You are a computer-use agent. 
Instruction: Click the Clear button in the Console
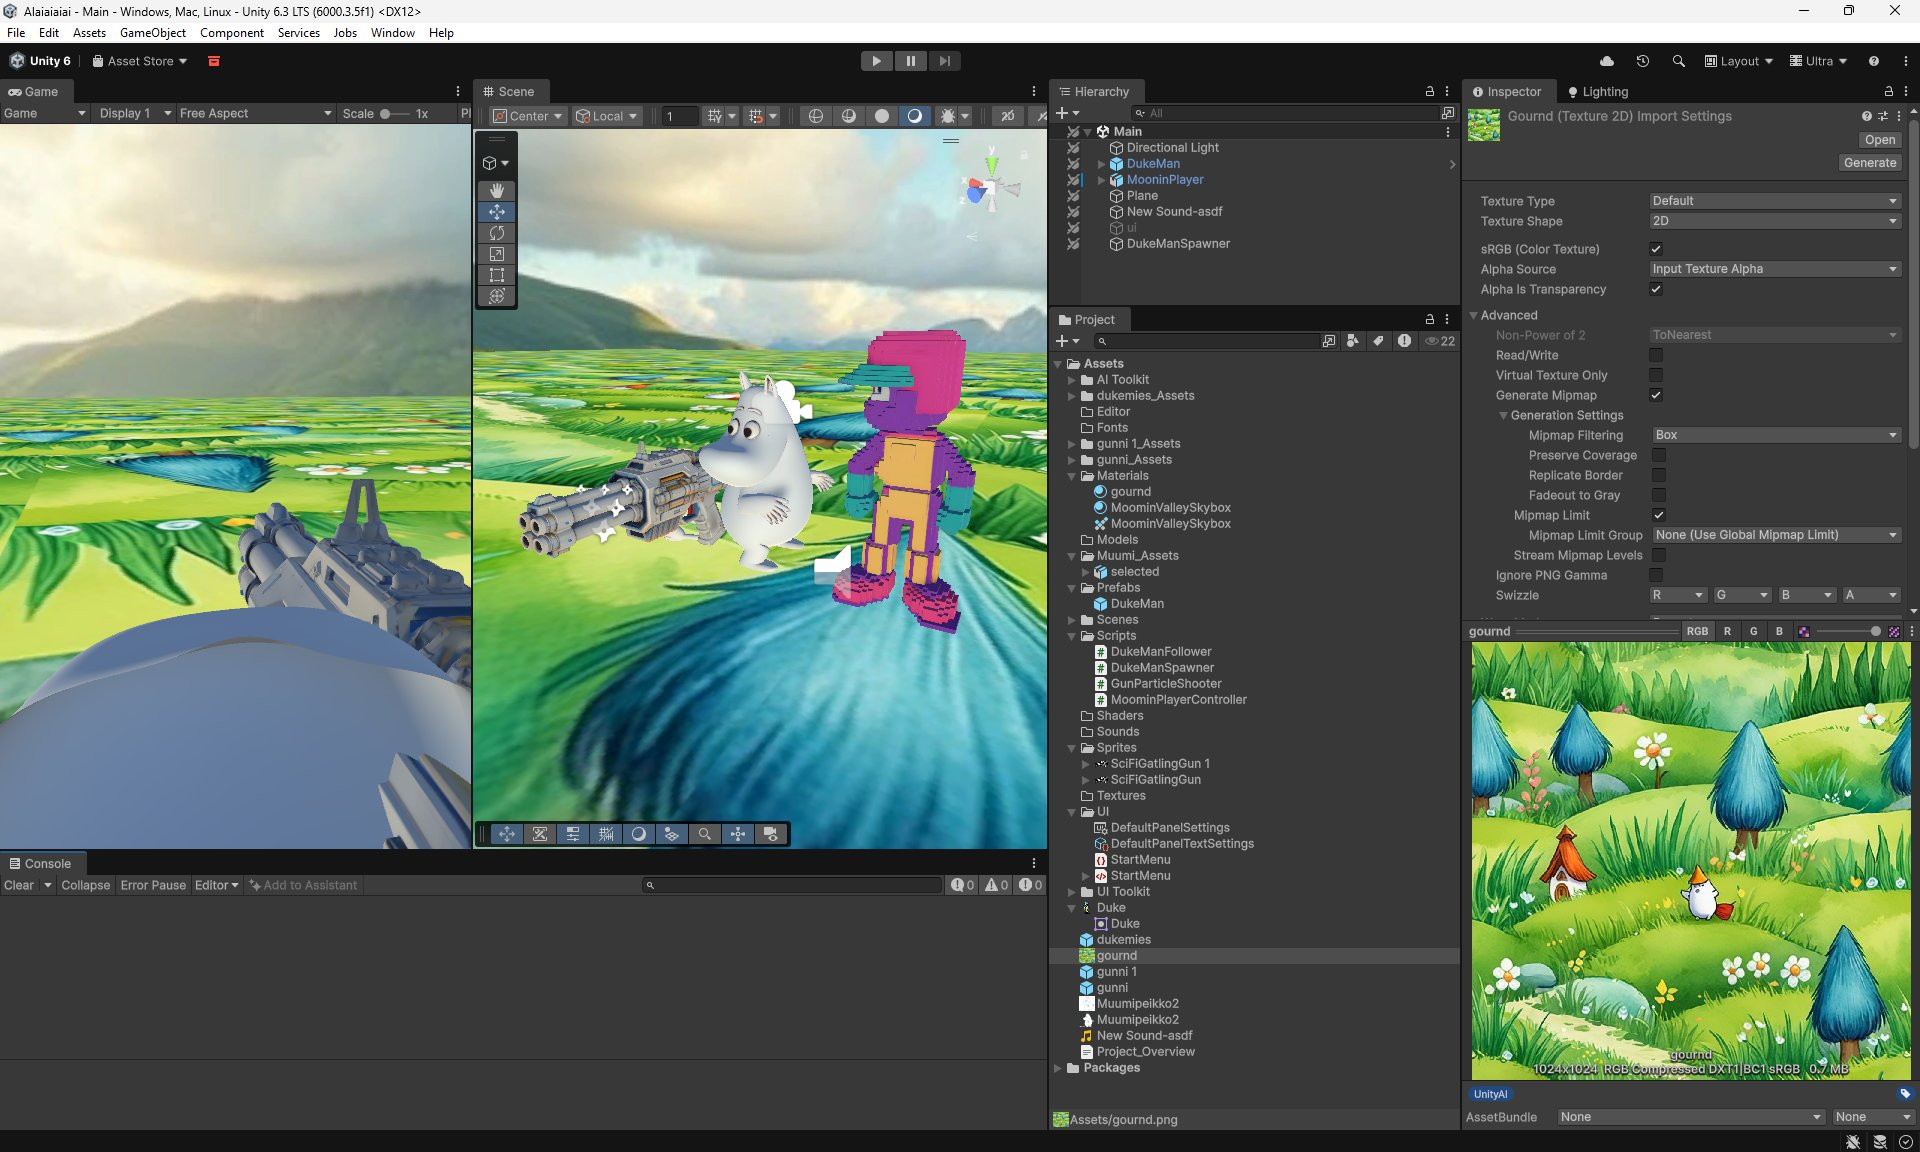click(18, 885)
